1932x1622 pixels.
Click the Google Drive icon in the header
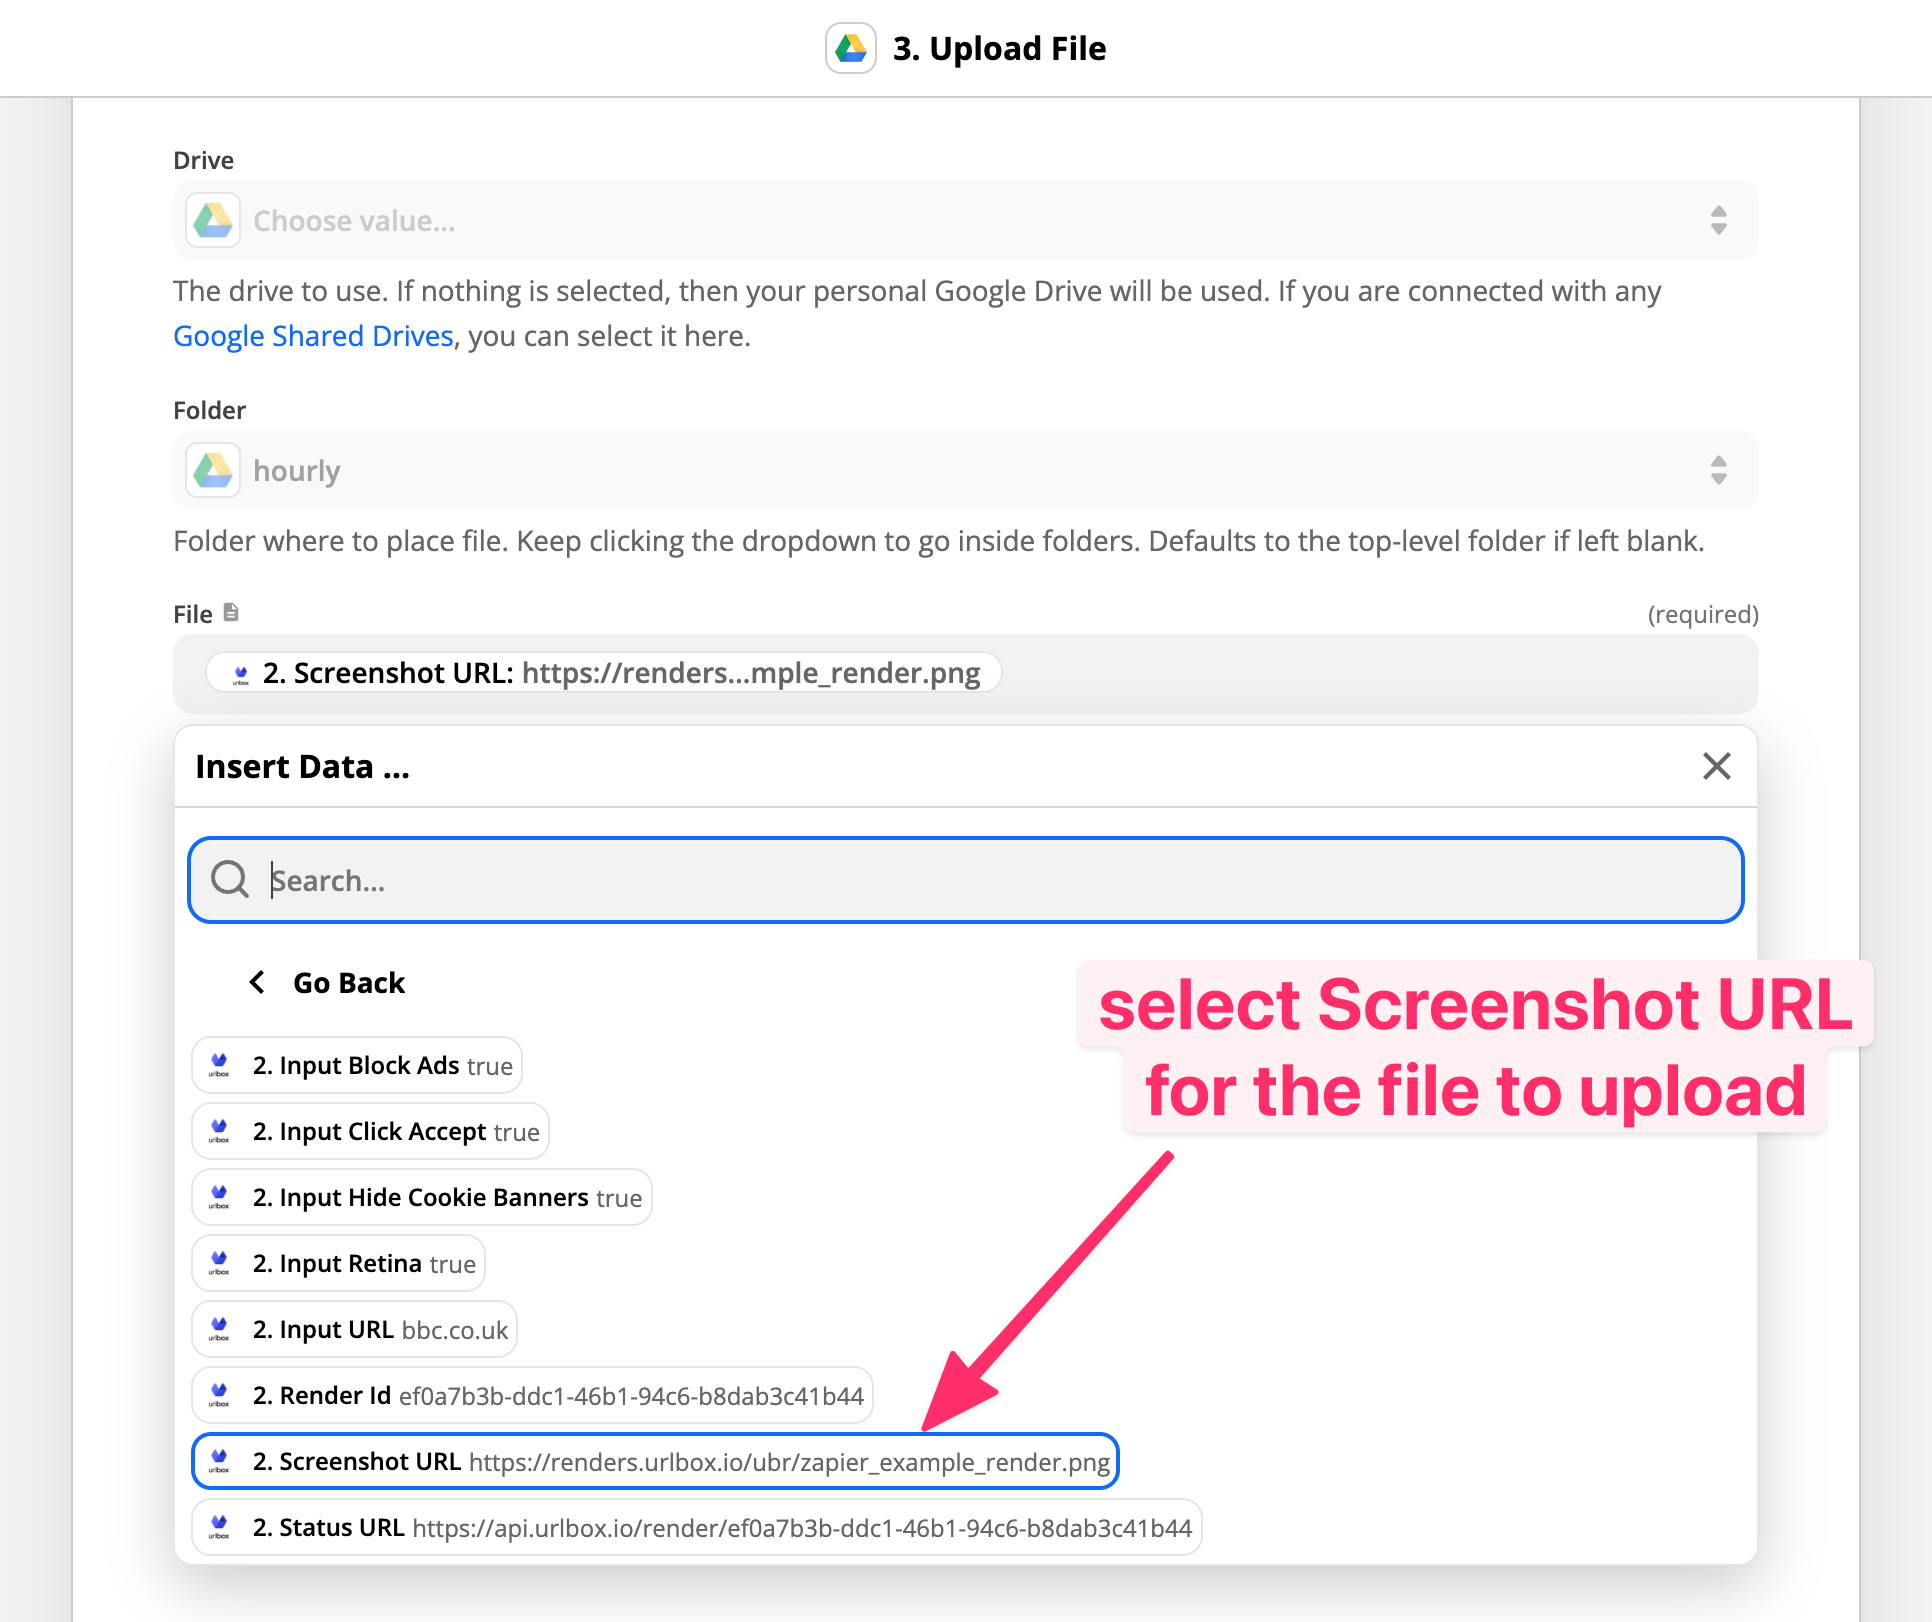click(850, 47)
